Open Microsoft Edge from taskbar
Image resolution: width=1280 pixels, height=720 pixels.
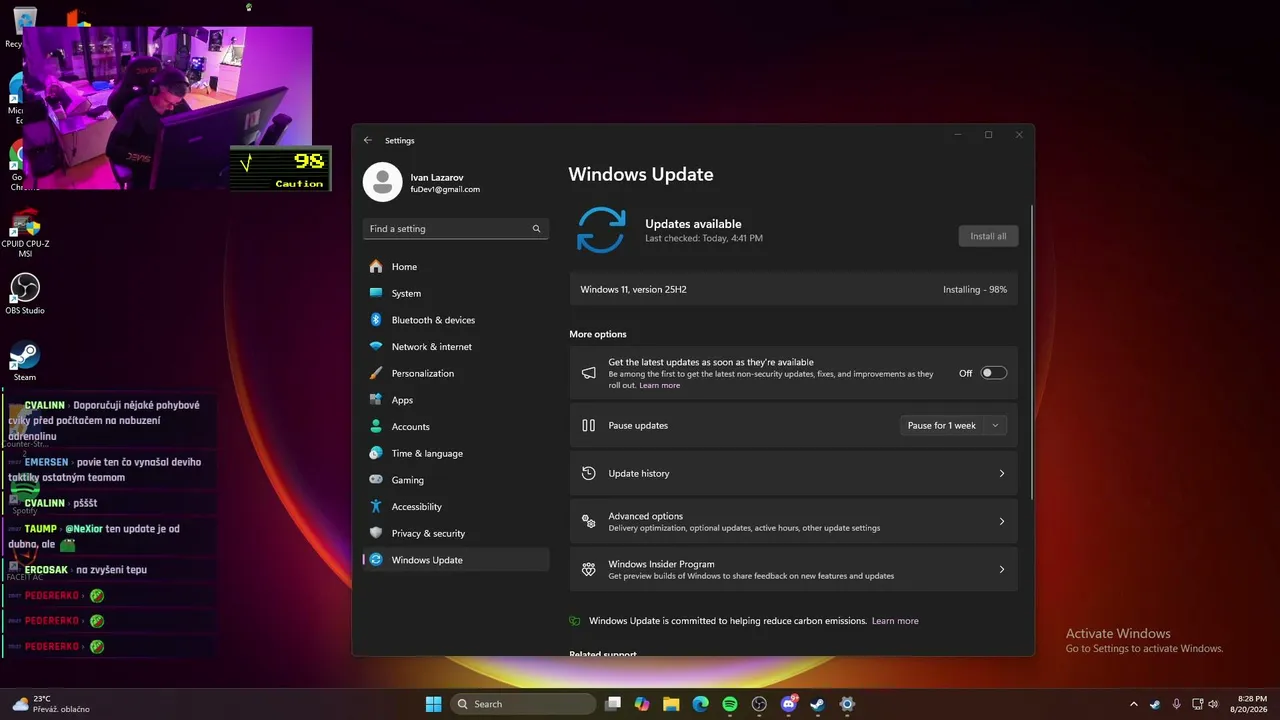tap(701, 704)
